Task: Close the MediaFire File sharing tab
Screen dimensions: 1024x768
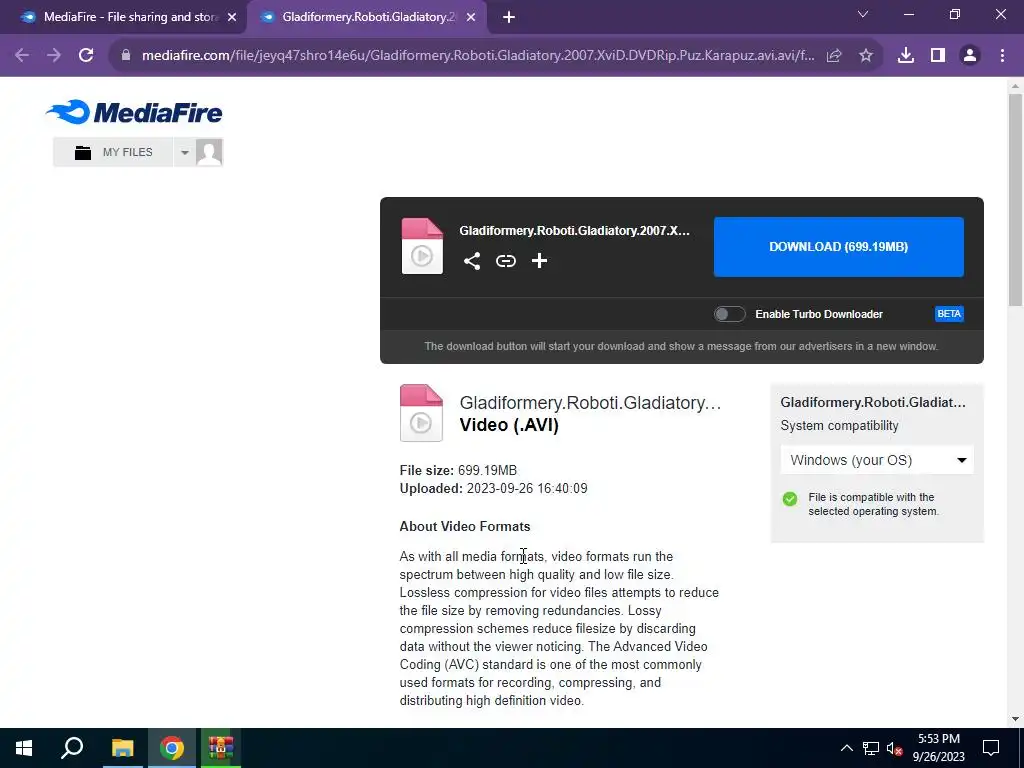Action: [x=232, y=18]
